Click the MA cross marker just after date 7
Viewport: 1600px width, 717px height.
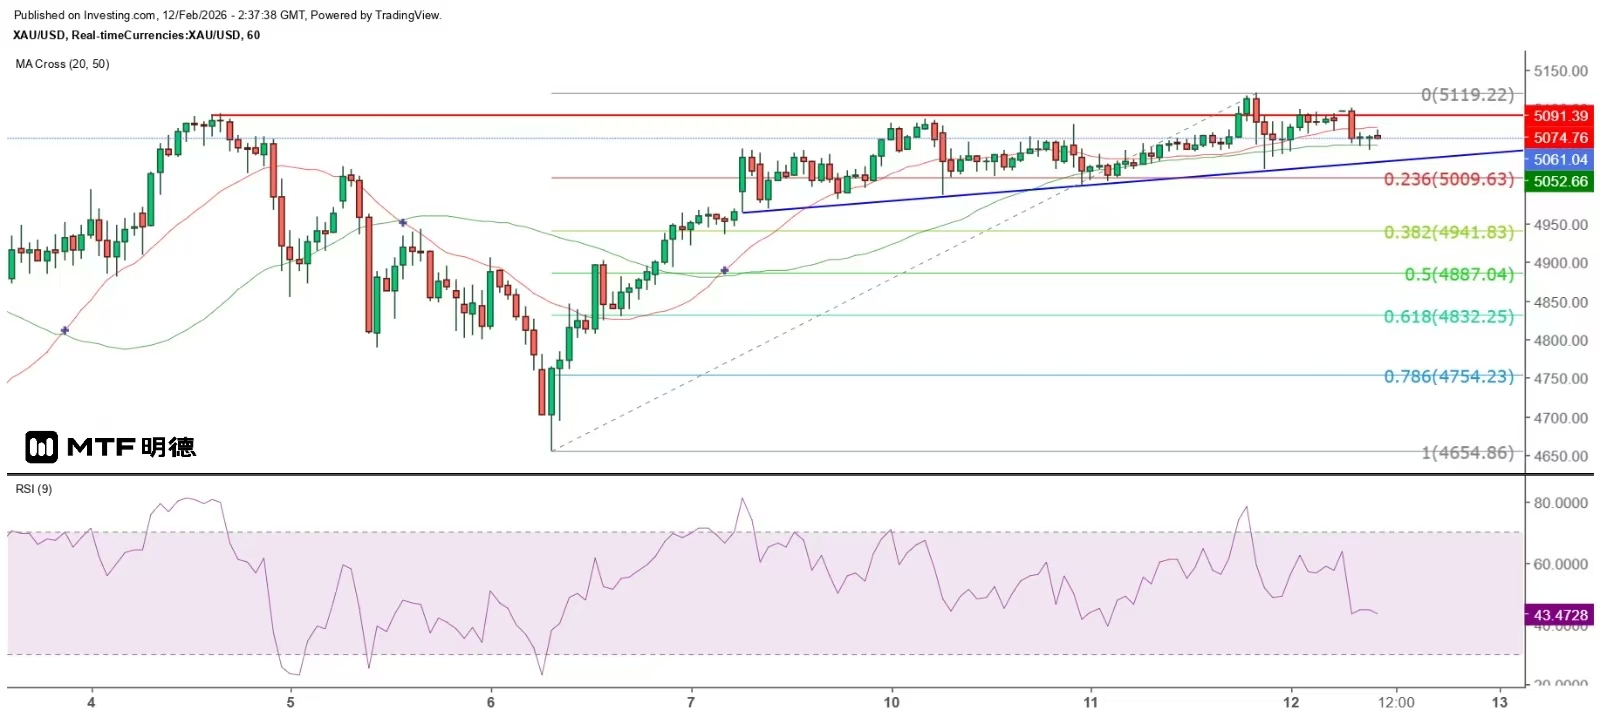click(725, 270)
